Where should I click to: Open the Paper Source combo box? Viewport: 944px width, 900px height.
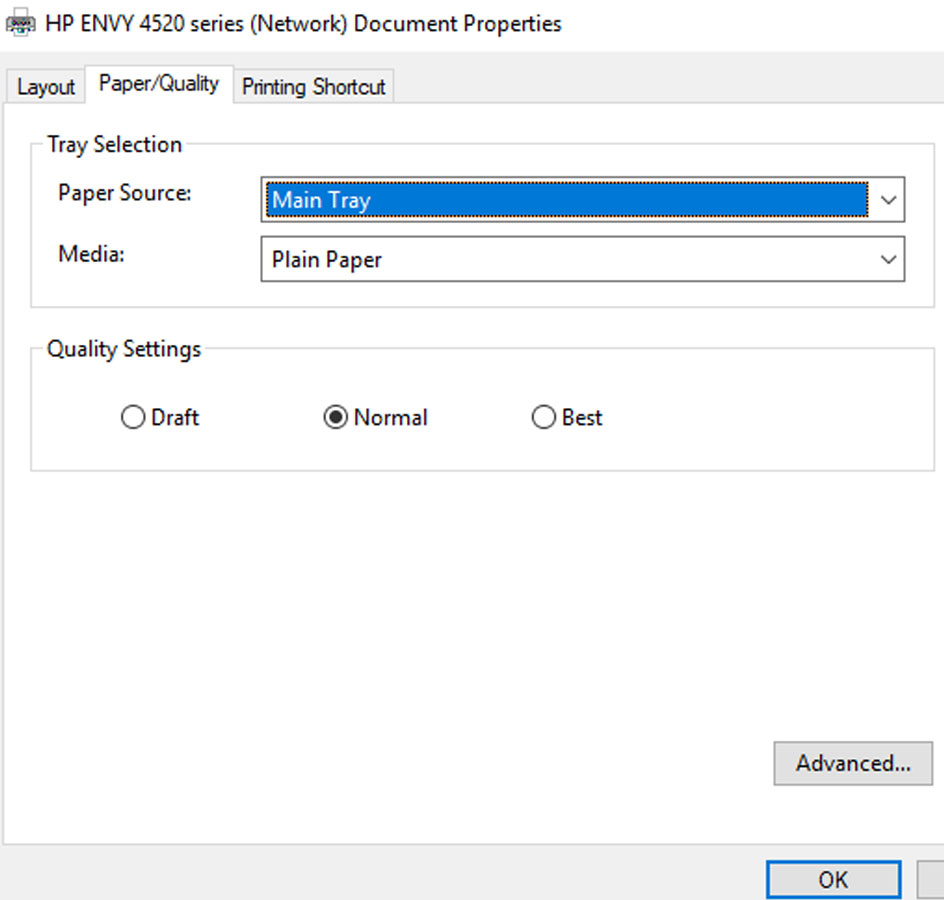583,199
